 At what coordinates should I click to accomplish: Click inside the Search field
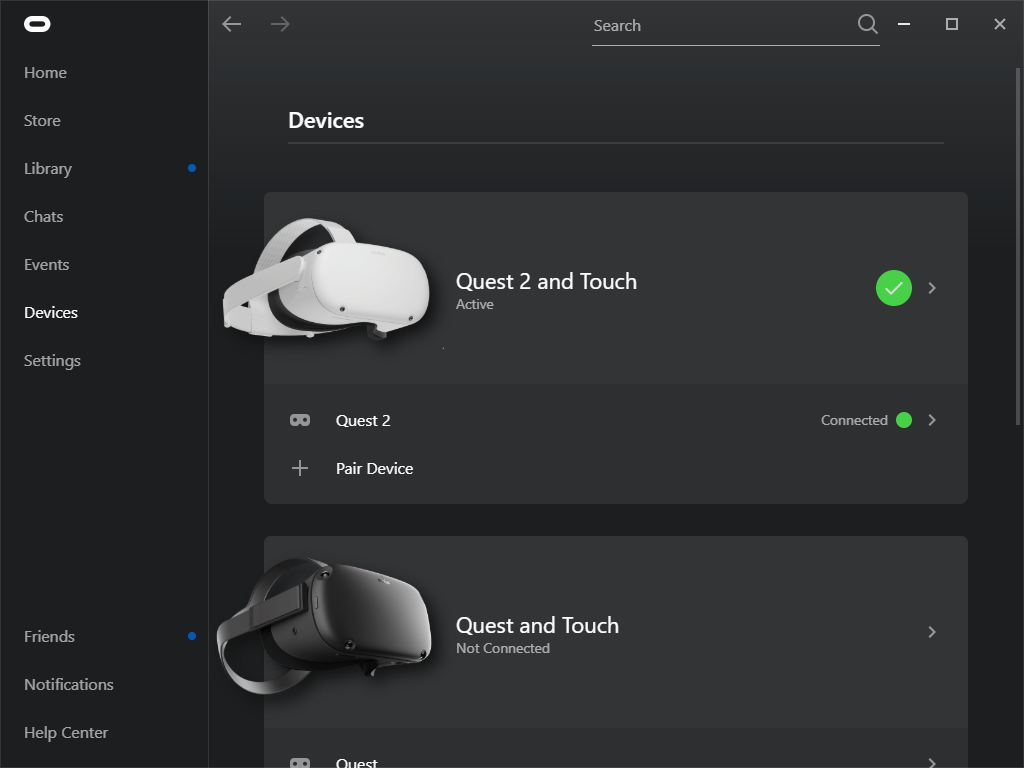[x=720, y=26]
